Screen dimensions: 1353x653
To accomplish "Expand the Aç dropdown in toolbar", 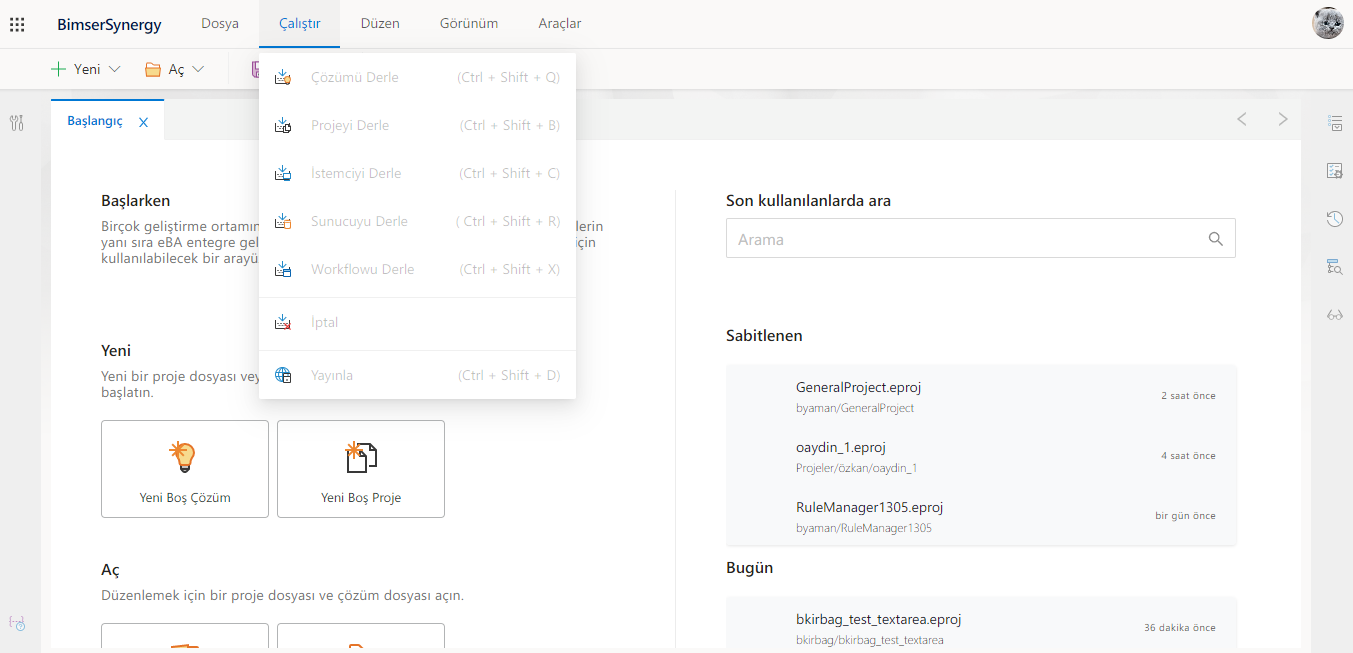I will [x=198, y=70].
